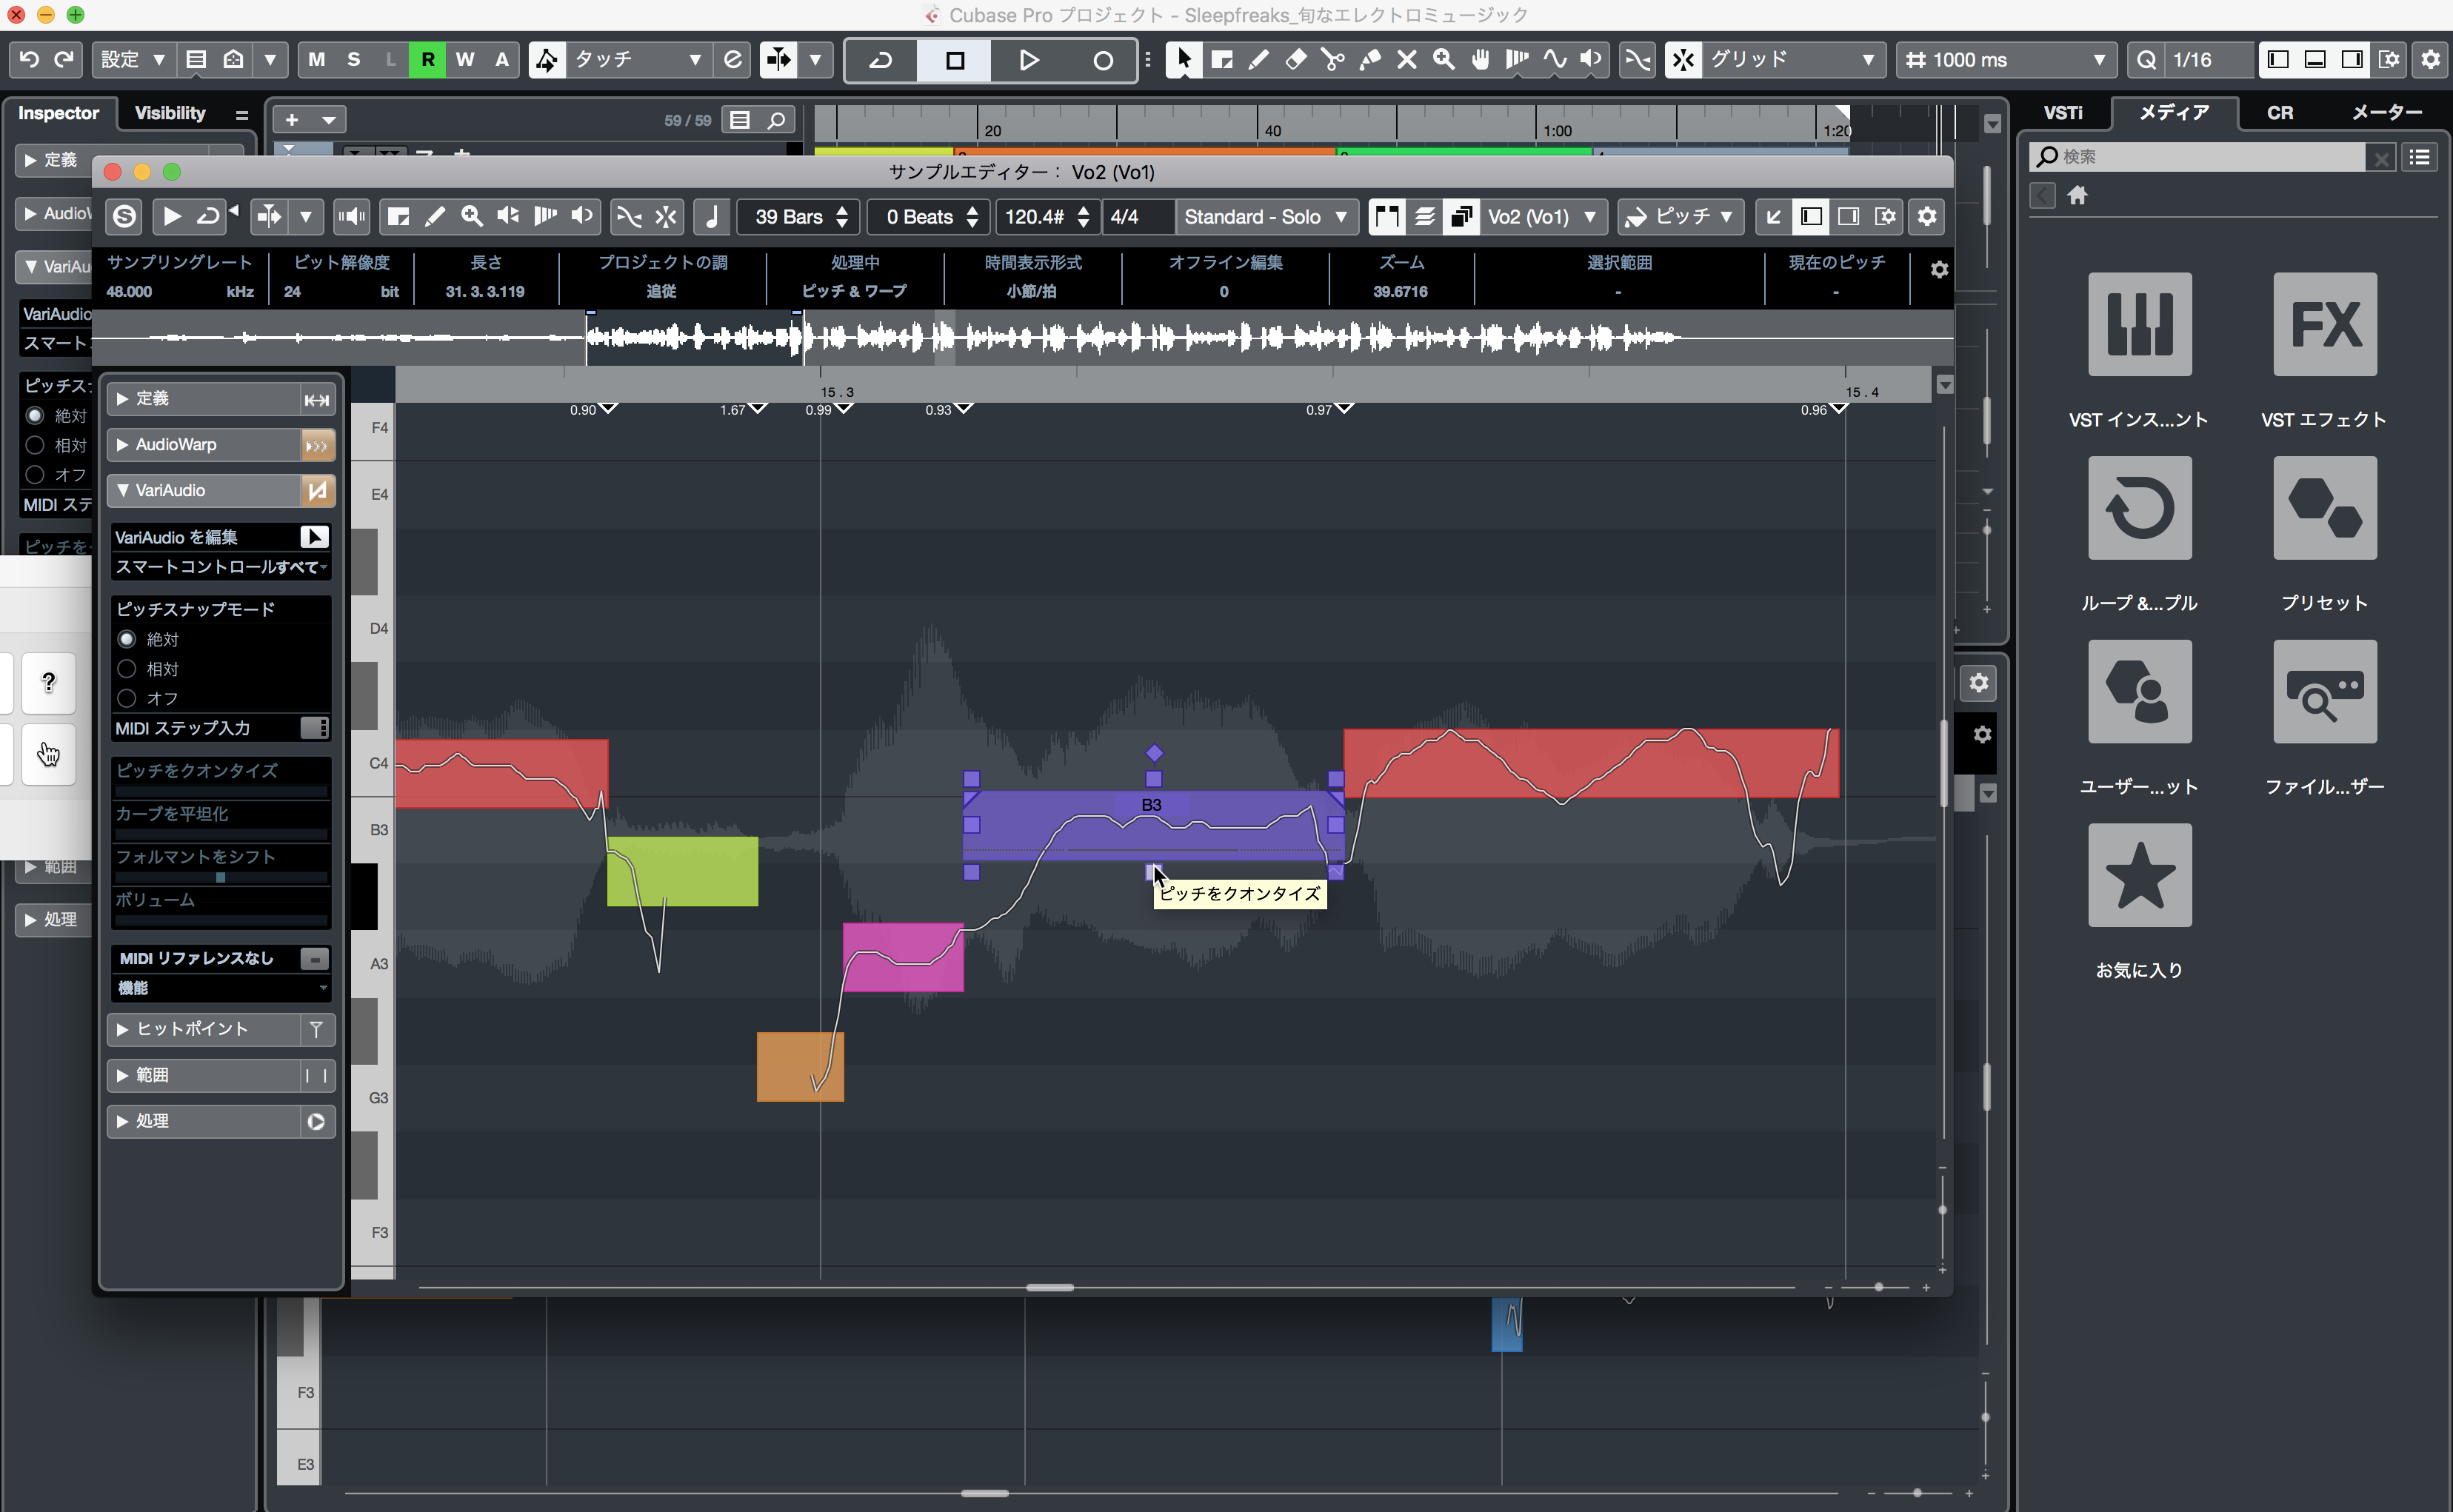Select the オフ pitch snap mode
This screenshot has width=2453, height=1512.
128,698
